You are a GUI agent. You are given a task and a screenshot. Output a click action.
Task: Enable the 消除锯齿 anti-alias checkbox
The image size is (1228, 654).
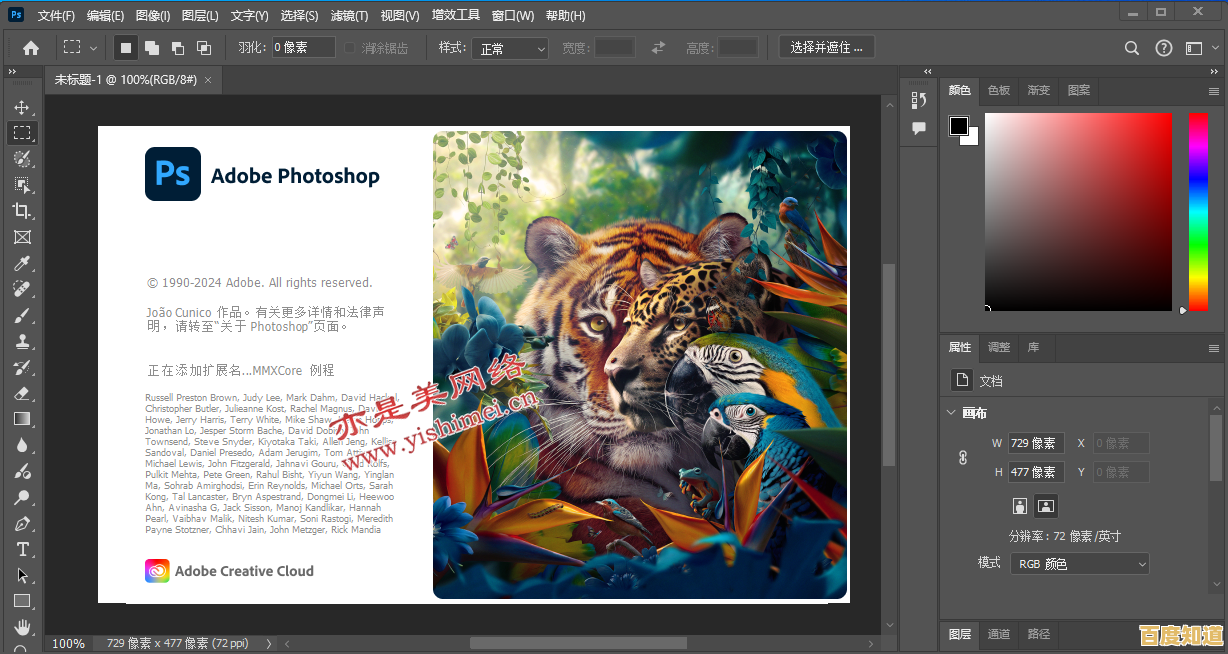click(x=349, y=46)
